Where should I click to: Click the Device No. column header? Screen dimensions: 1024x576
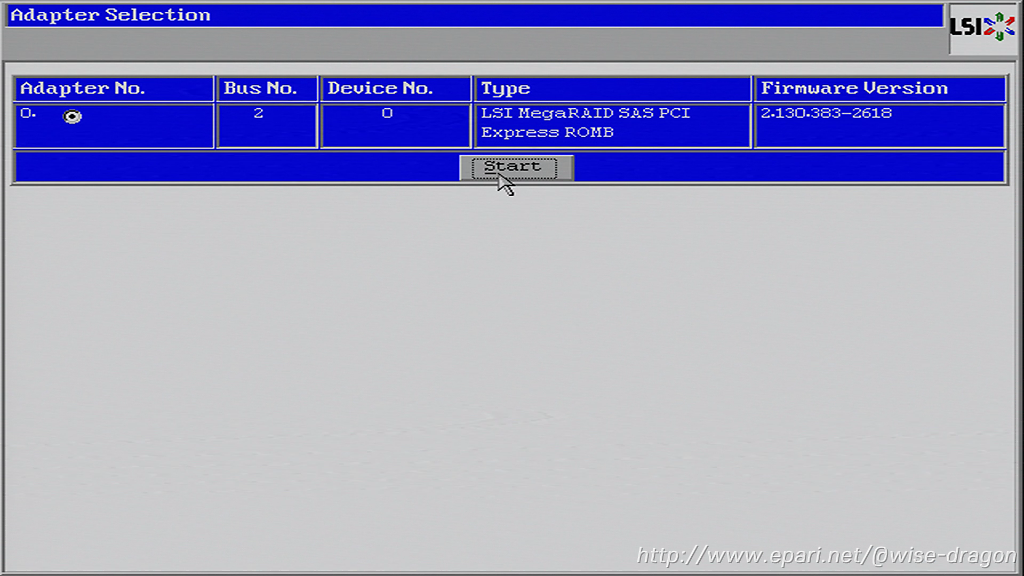coord(396,89)
